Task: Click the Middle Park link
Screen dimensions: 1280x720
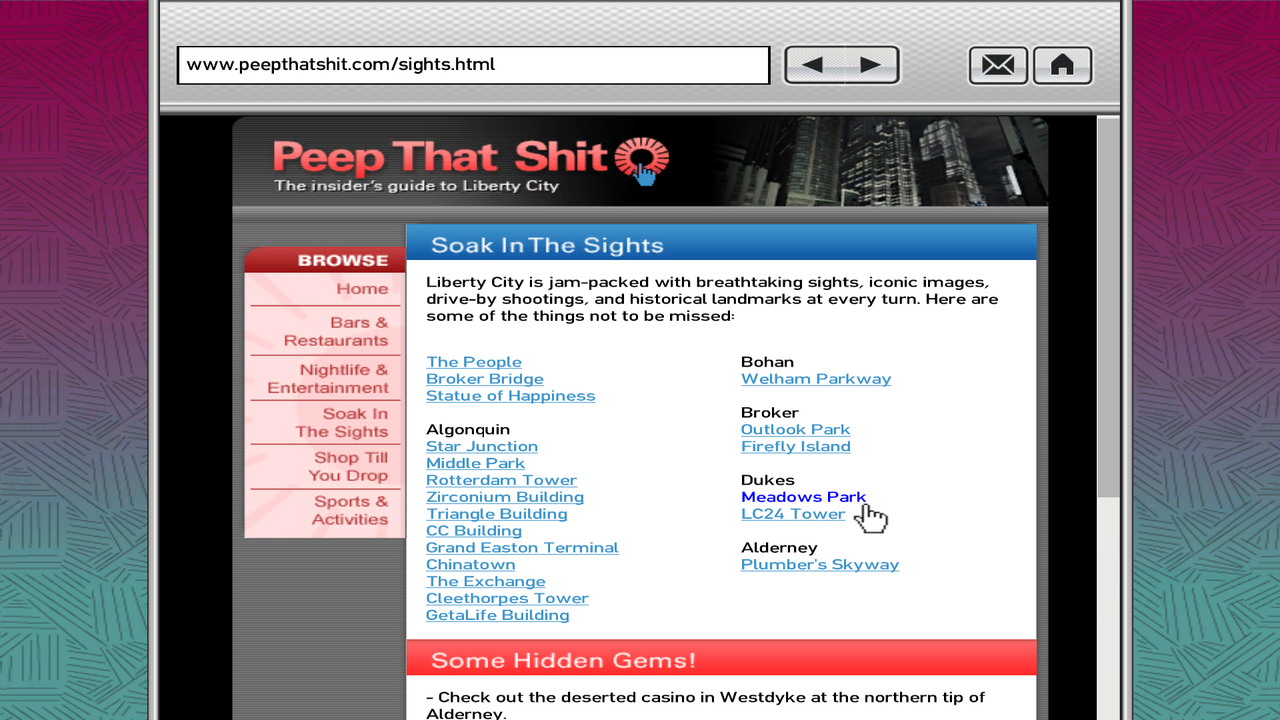Action: (x=476, y=463)
